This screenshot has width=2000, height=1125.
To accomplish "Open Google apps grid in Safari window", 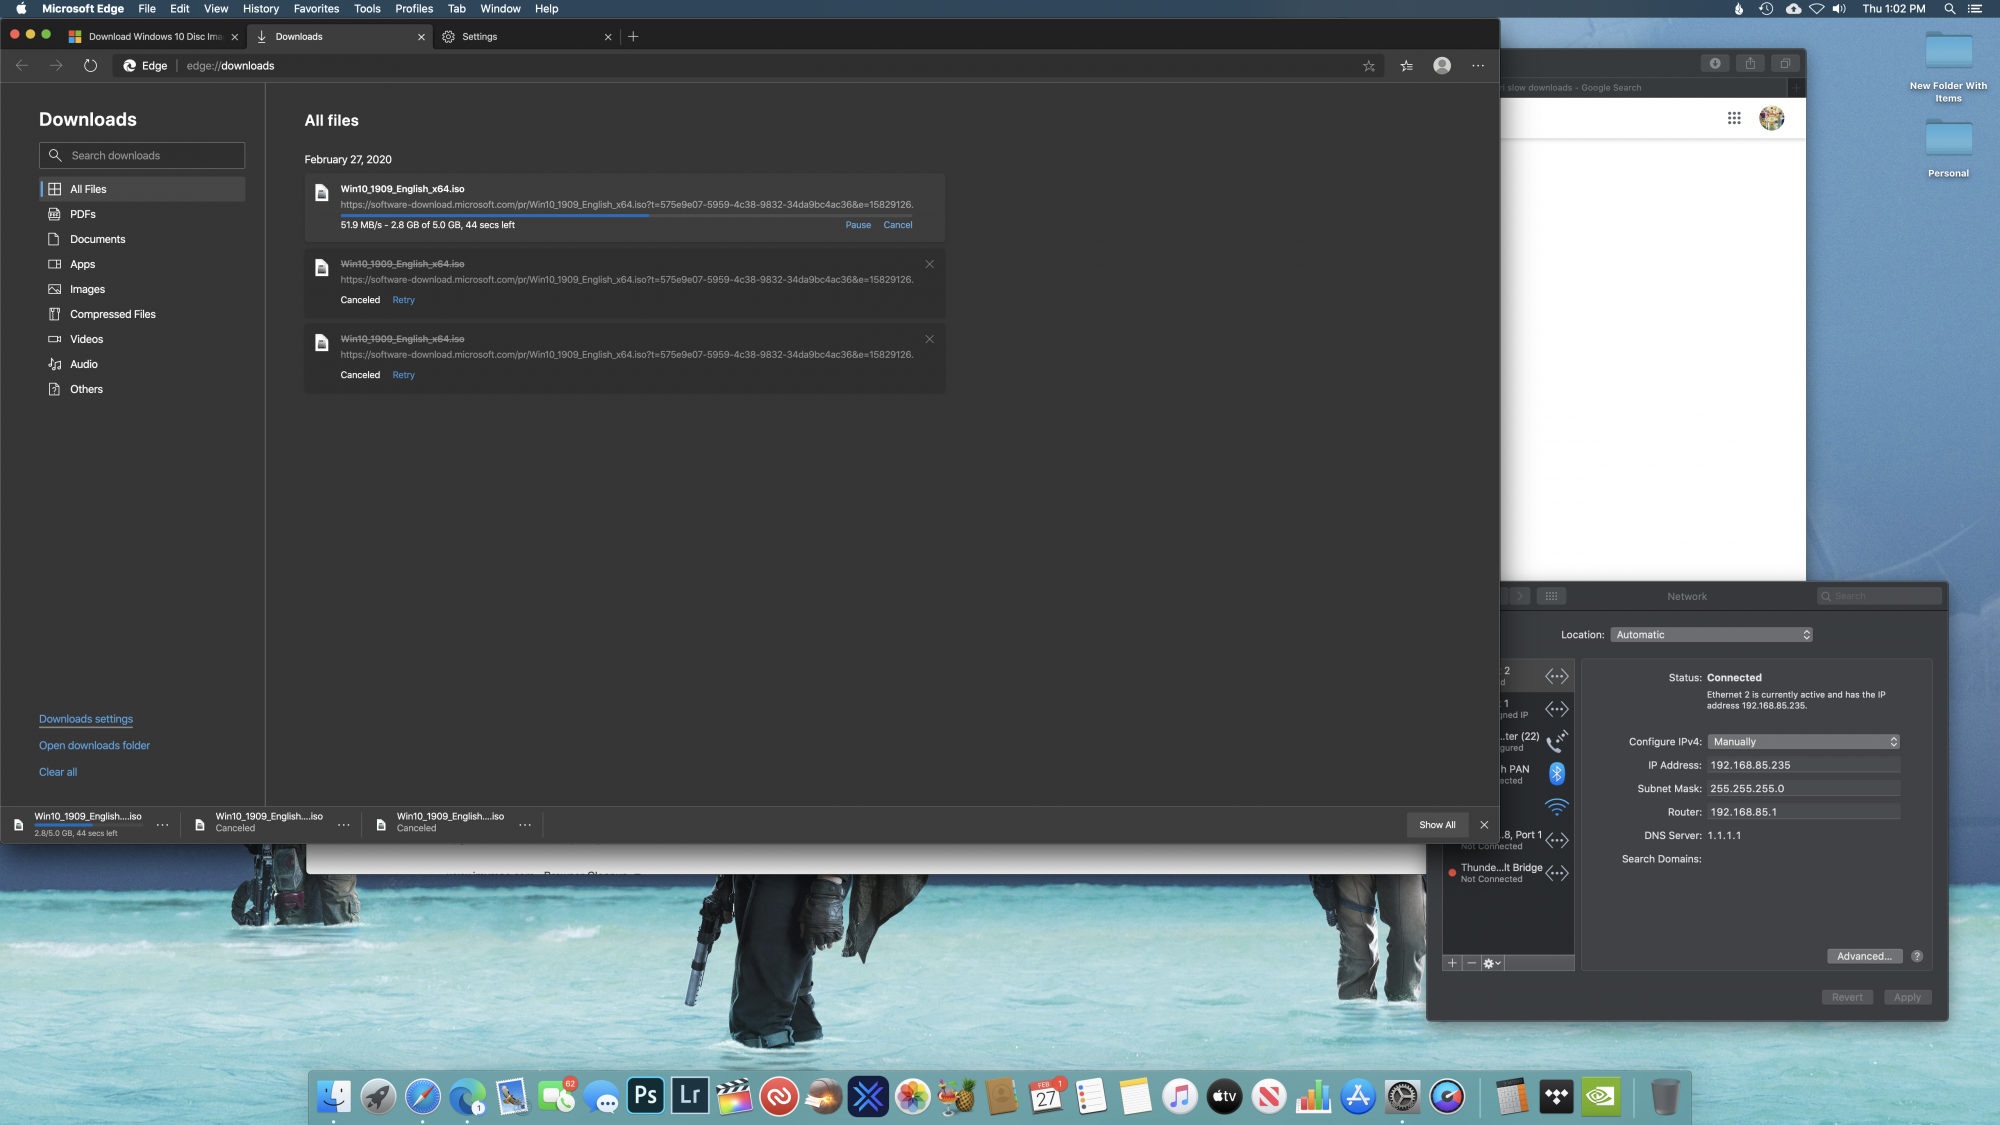I will click(x=1734, y=118).
